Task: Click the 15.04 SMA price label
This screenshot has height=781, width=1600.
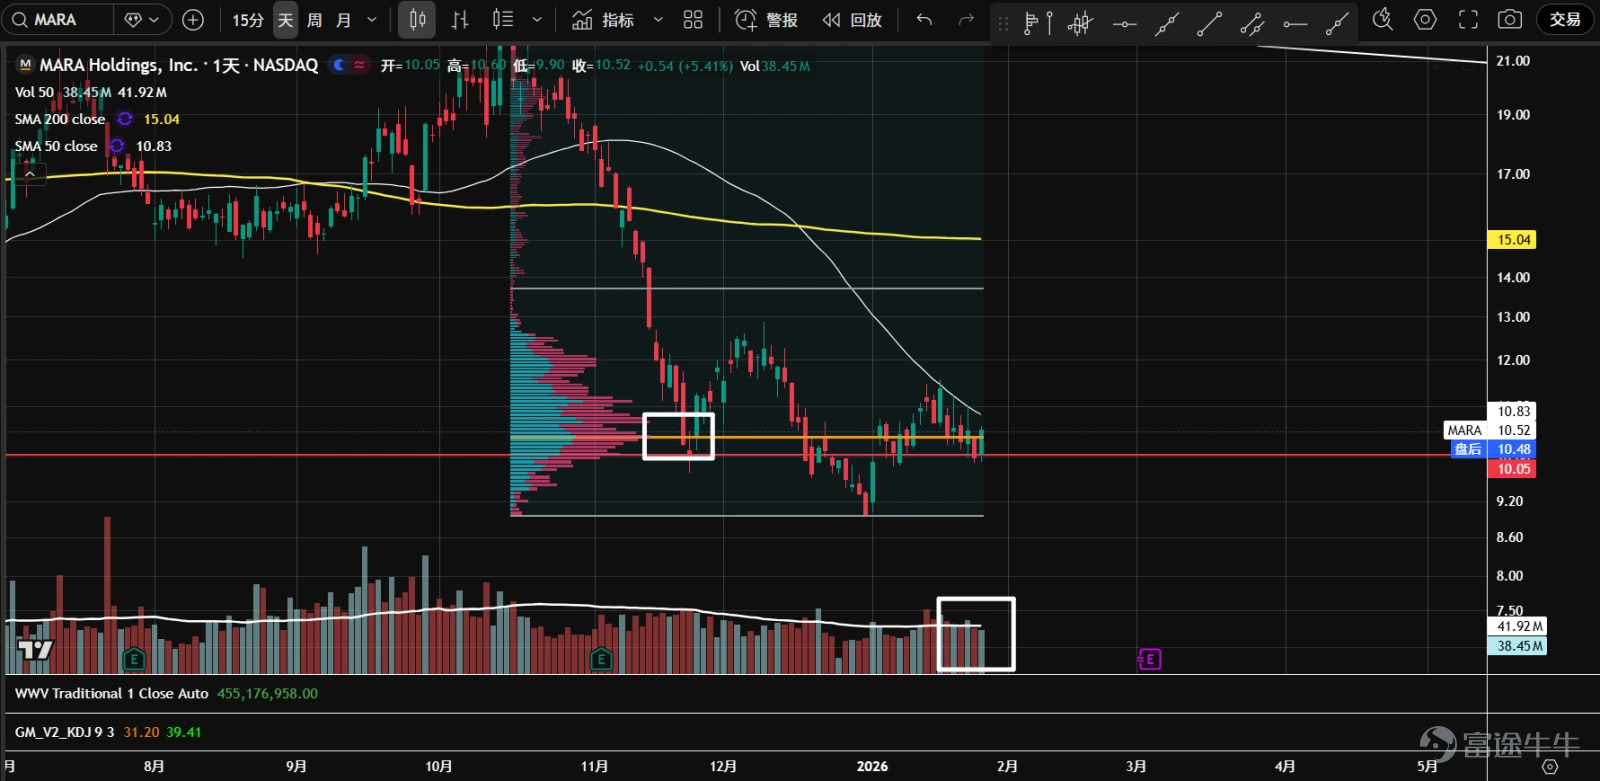Action: click(1512, 240)
